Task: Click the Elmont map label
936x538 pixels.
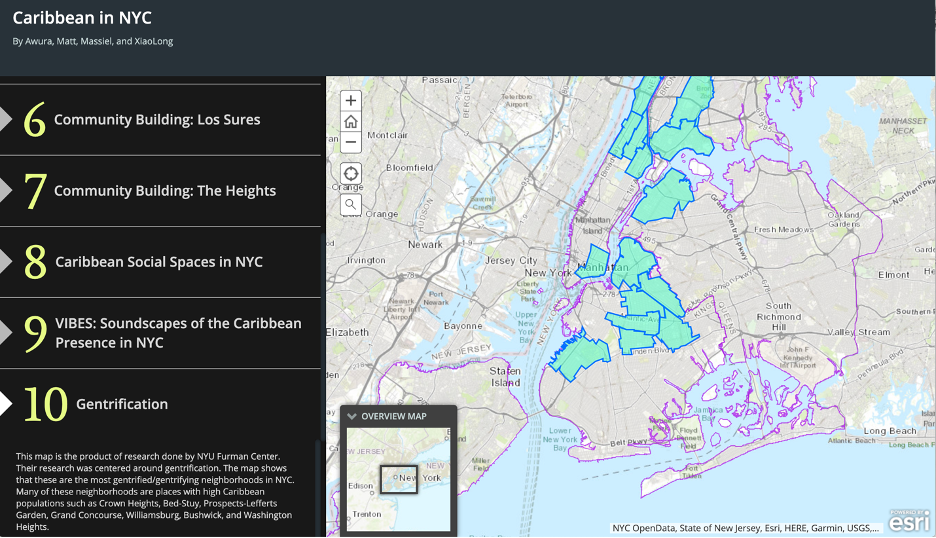Action: [x=894, y=275]
